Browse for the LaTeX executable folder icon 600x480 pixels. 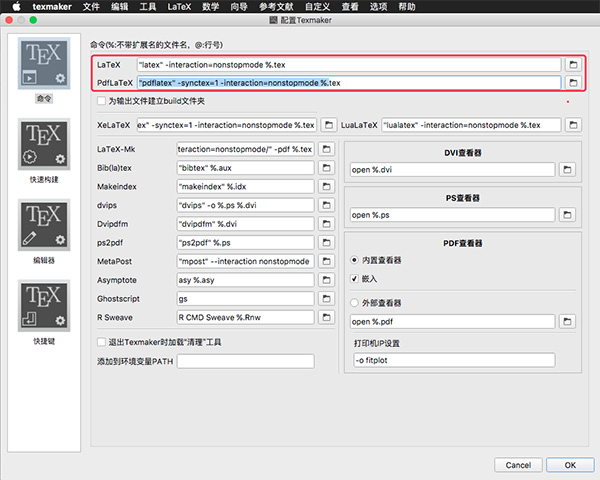573,65
